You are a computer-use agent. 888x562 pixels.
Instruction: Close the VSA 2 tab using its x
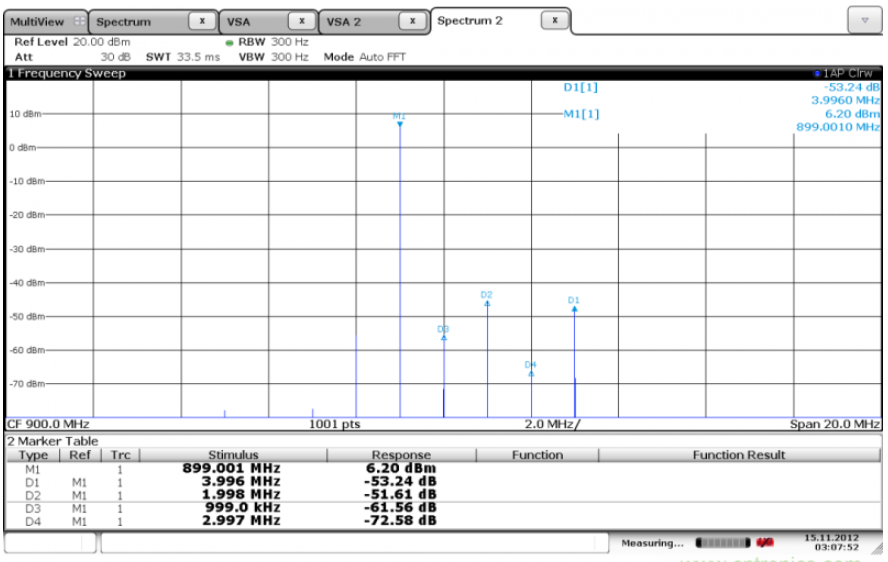point(412,21)
